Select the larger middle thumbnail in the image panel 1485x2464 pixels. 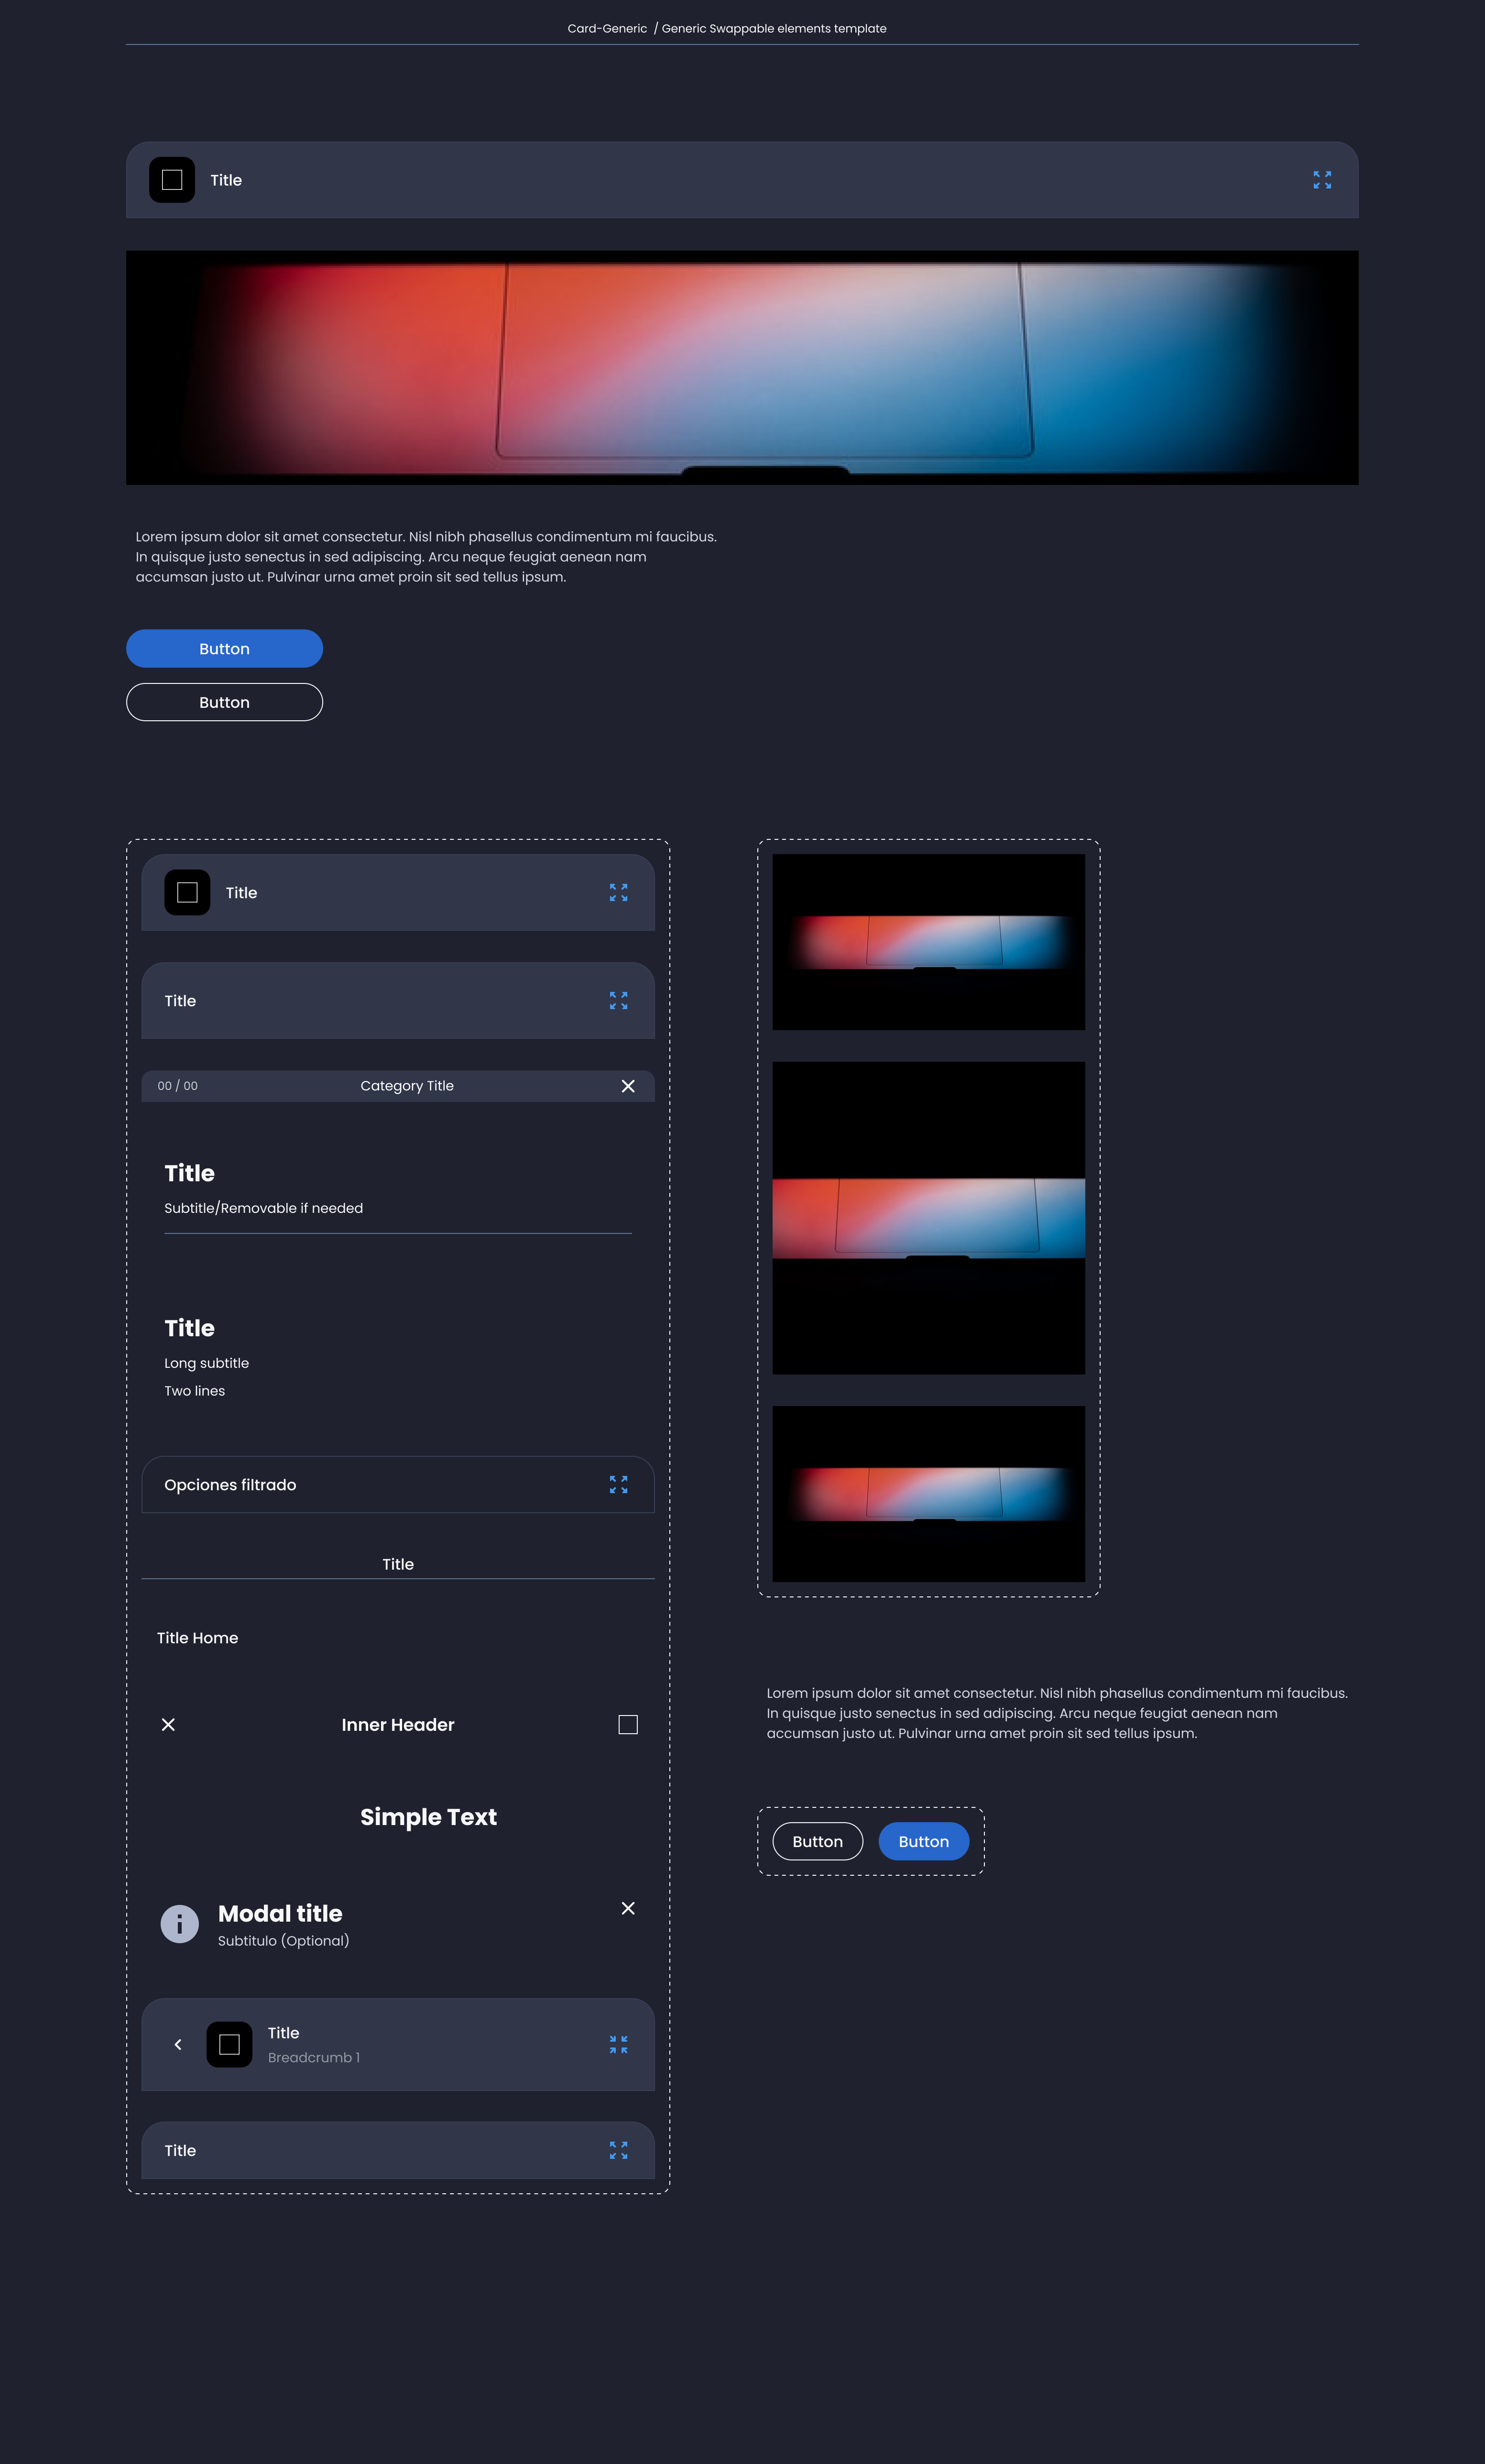pos(929,1218)
